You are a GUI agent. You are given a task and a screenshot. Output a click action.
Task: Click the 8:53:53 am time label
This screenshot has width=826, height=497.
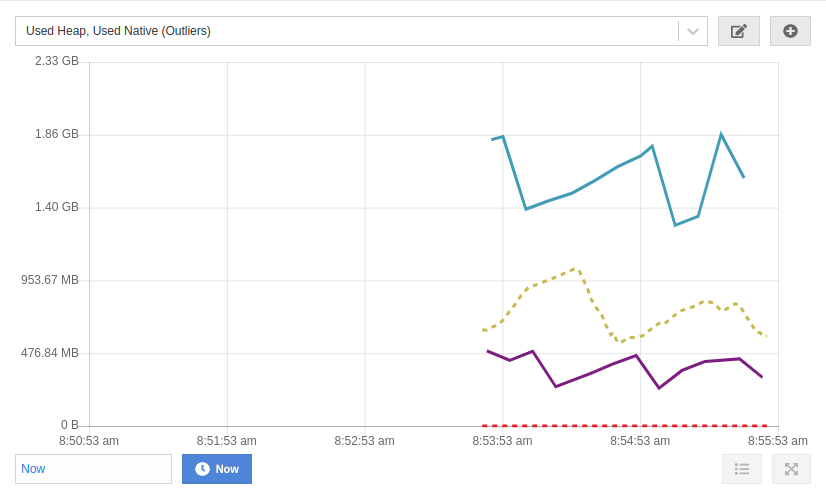click(x=502, y=440)
